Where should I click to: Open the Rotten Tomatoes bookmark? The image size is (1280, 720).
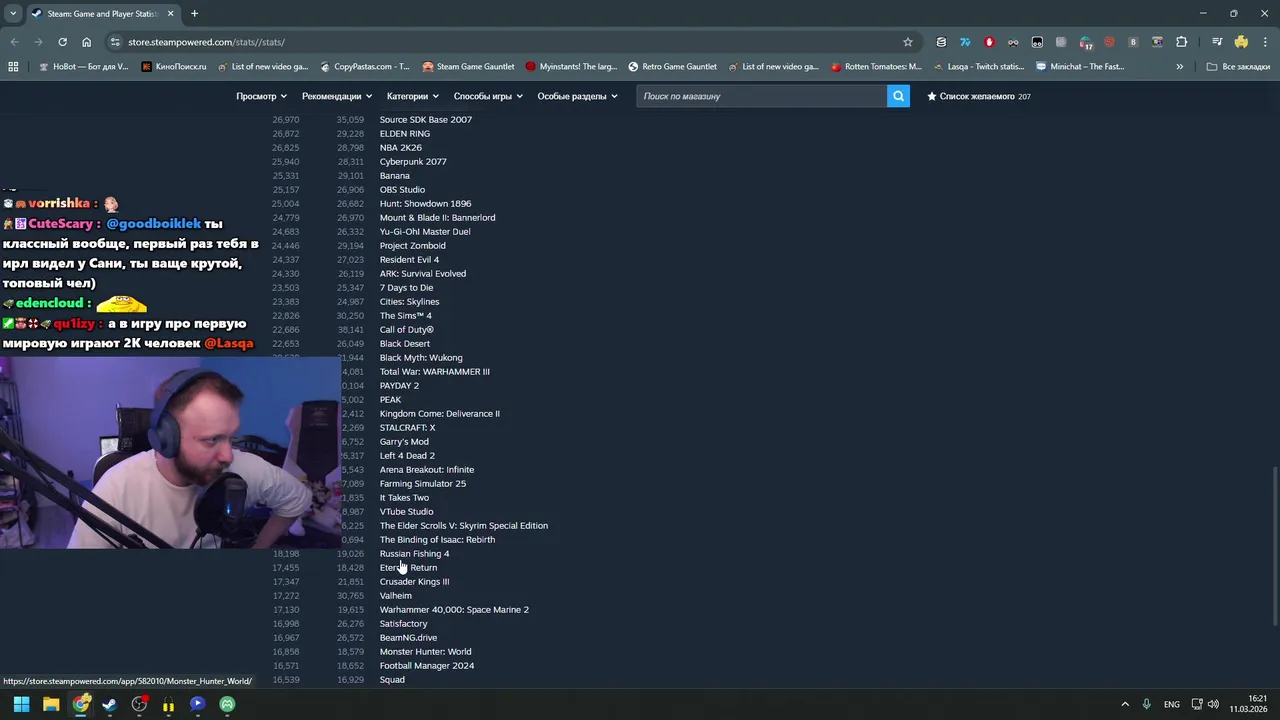(876, 67)
